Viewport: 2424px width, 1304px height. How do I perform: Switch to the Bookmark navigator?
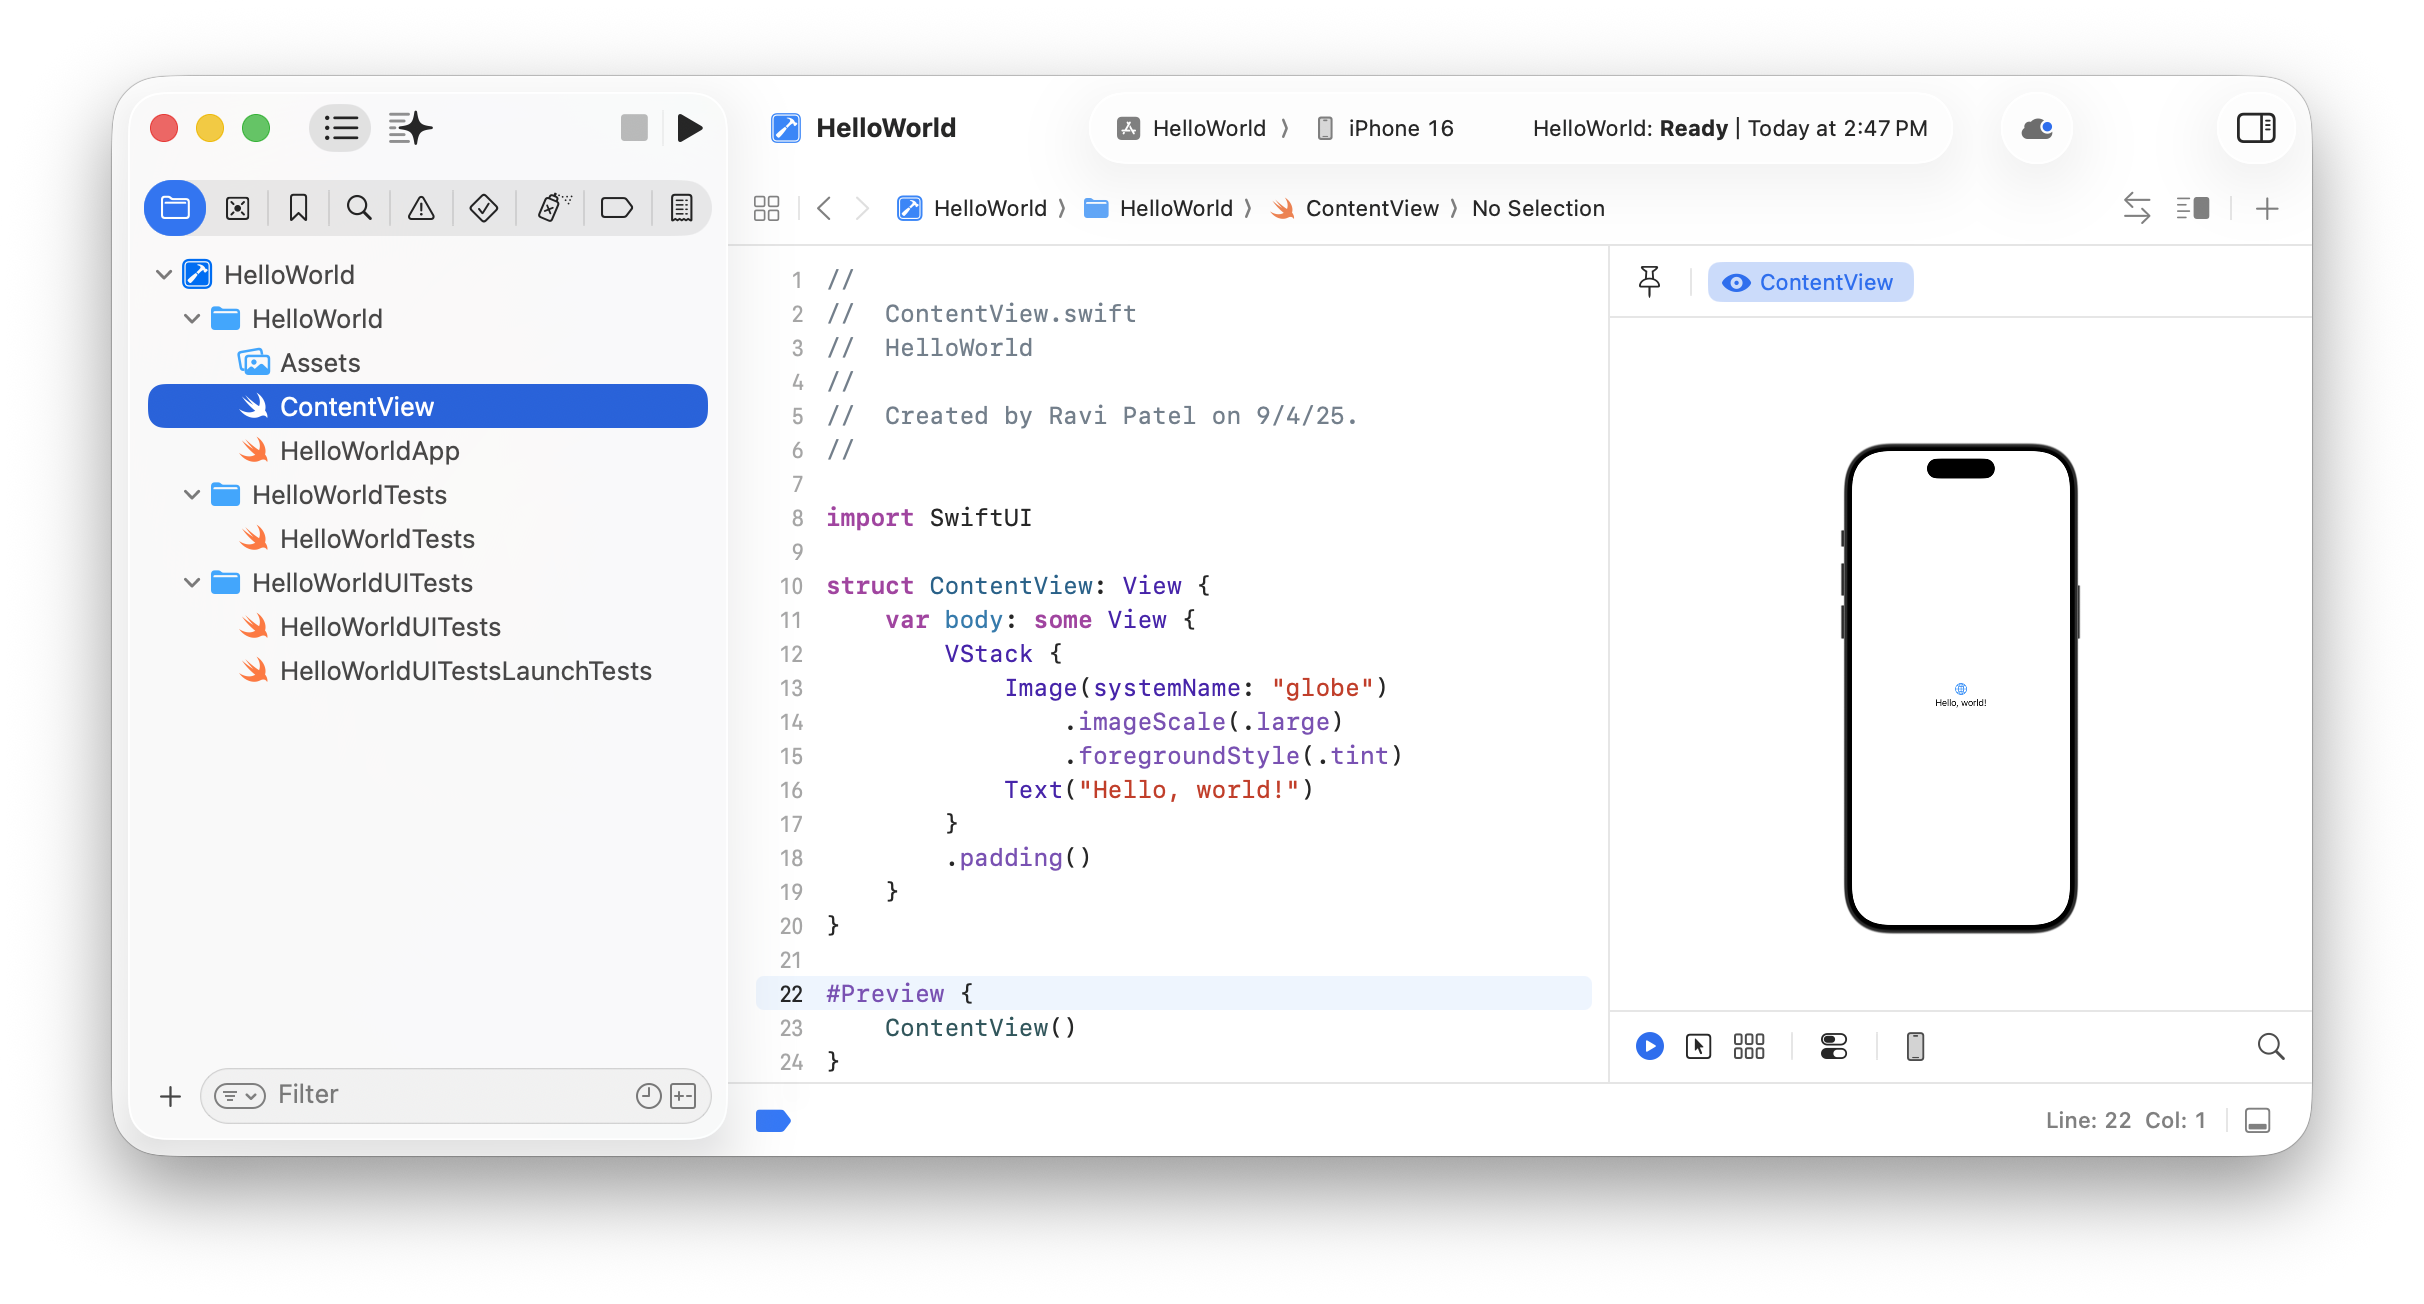pyautogui.click(x=298, y=208)
